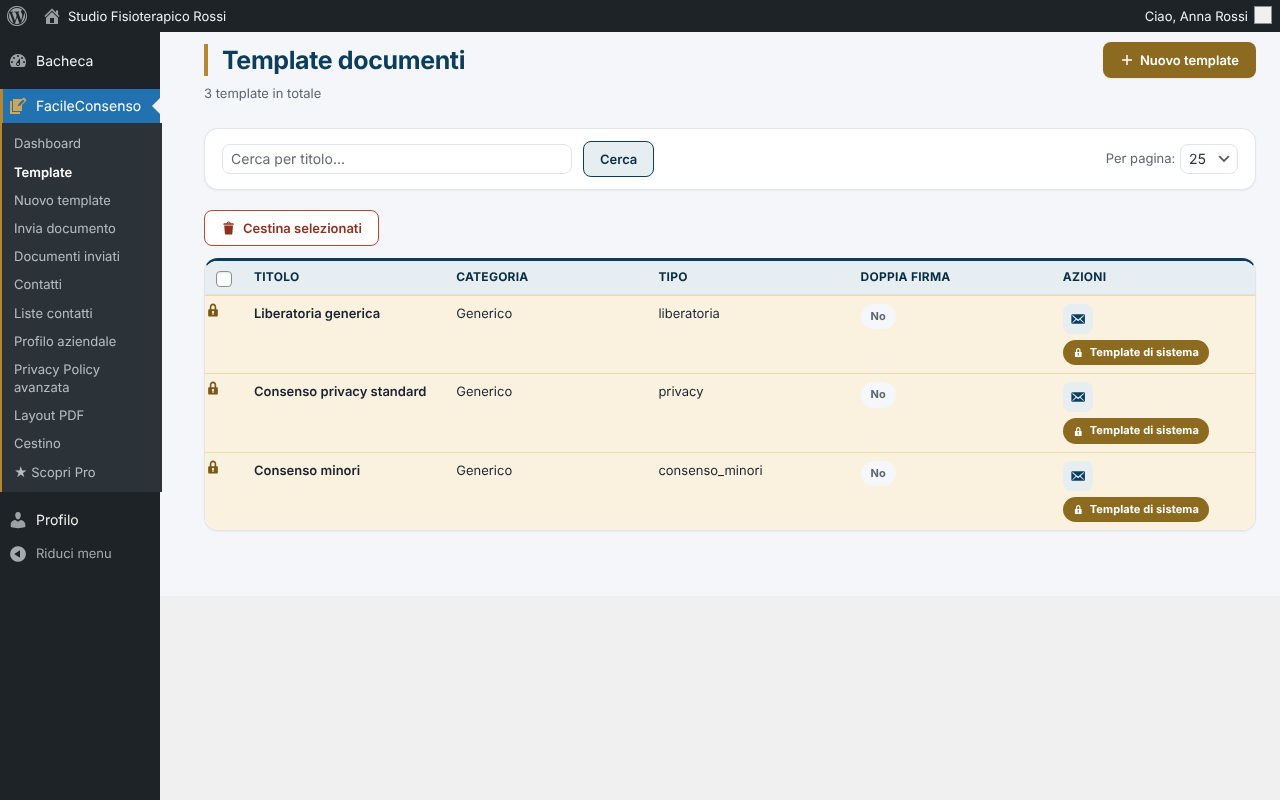Click the send envelope icon for Consenso minori
Screen dimensions: 1280x800
click(x=1078, y=476)
